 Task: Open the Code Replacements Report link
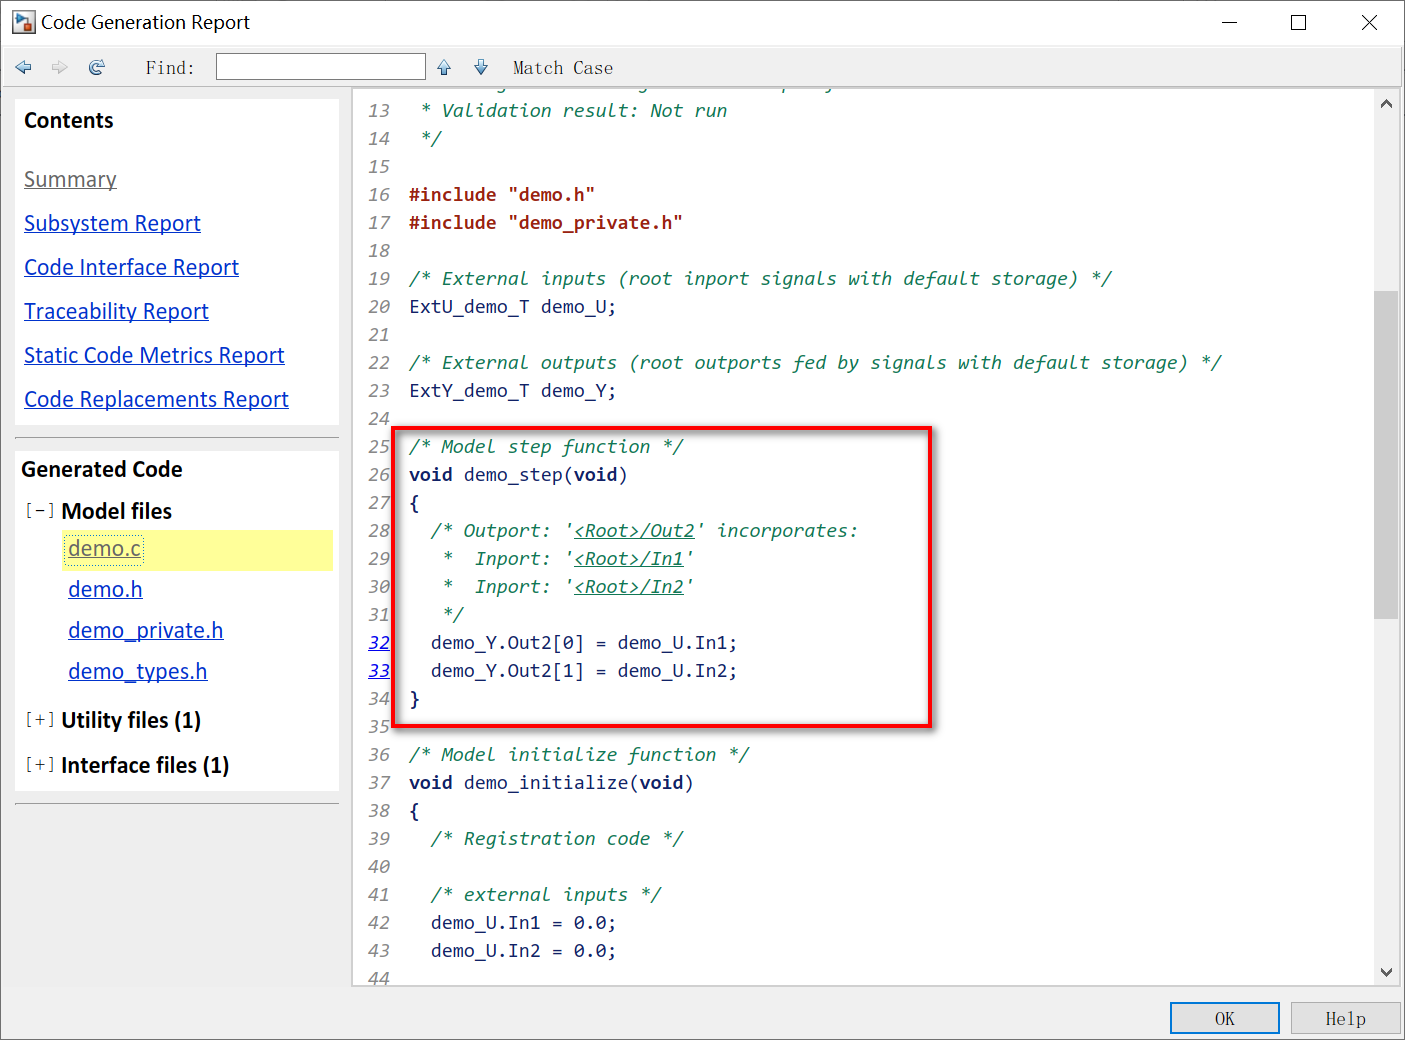156,400
